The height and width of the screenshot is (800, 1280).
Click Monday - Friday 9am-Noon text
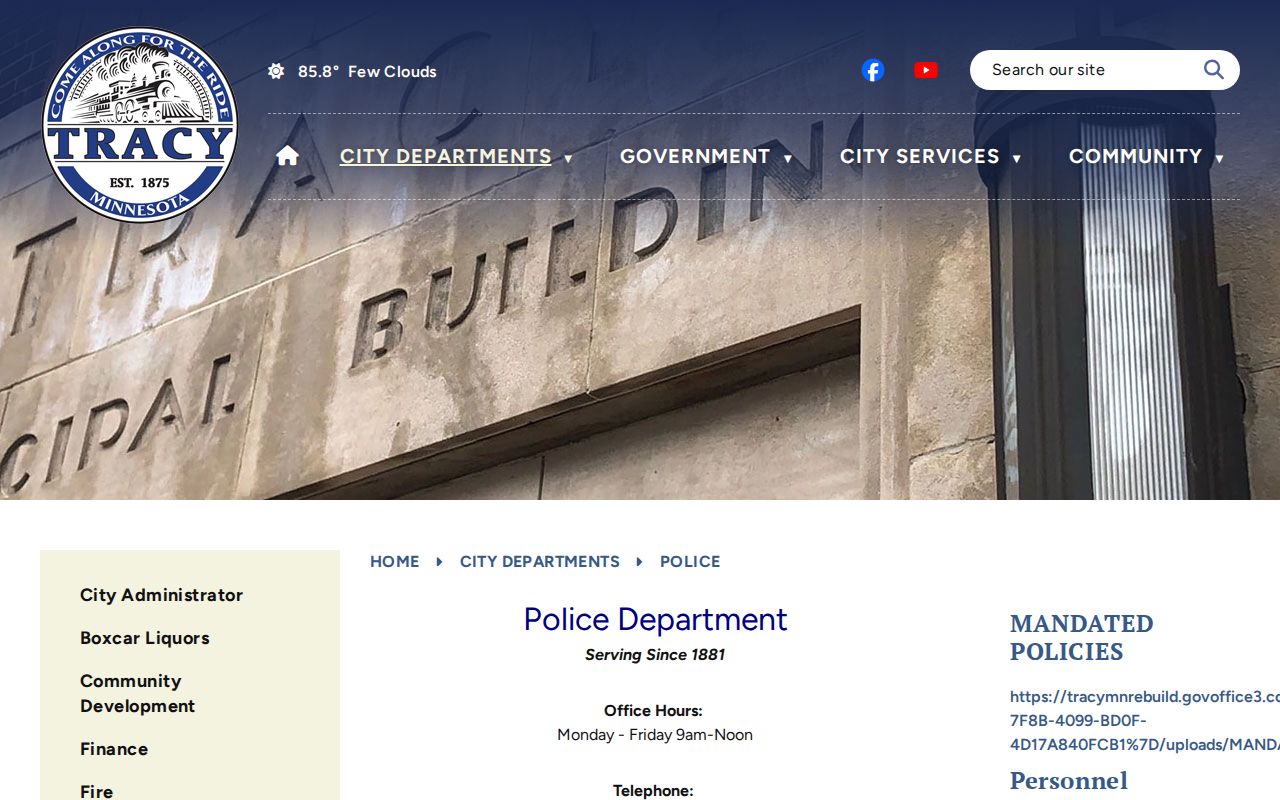[x=655, y=735]
